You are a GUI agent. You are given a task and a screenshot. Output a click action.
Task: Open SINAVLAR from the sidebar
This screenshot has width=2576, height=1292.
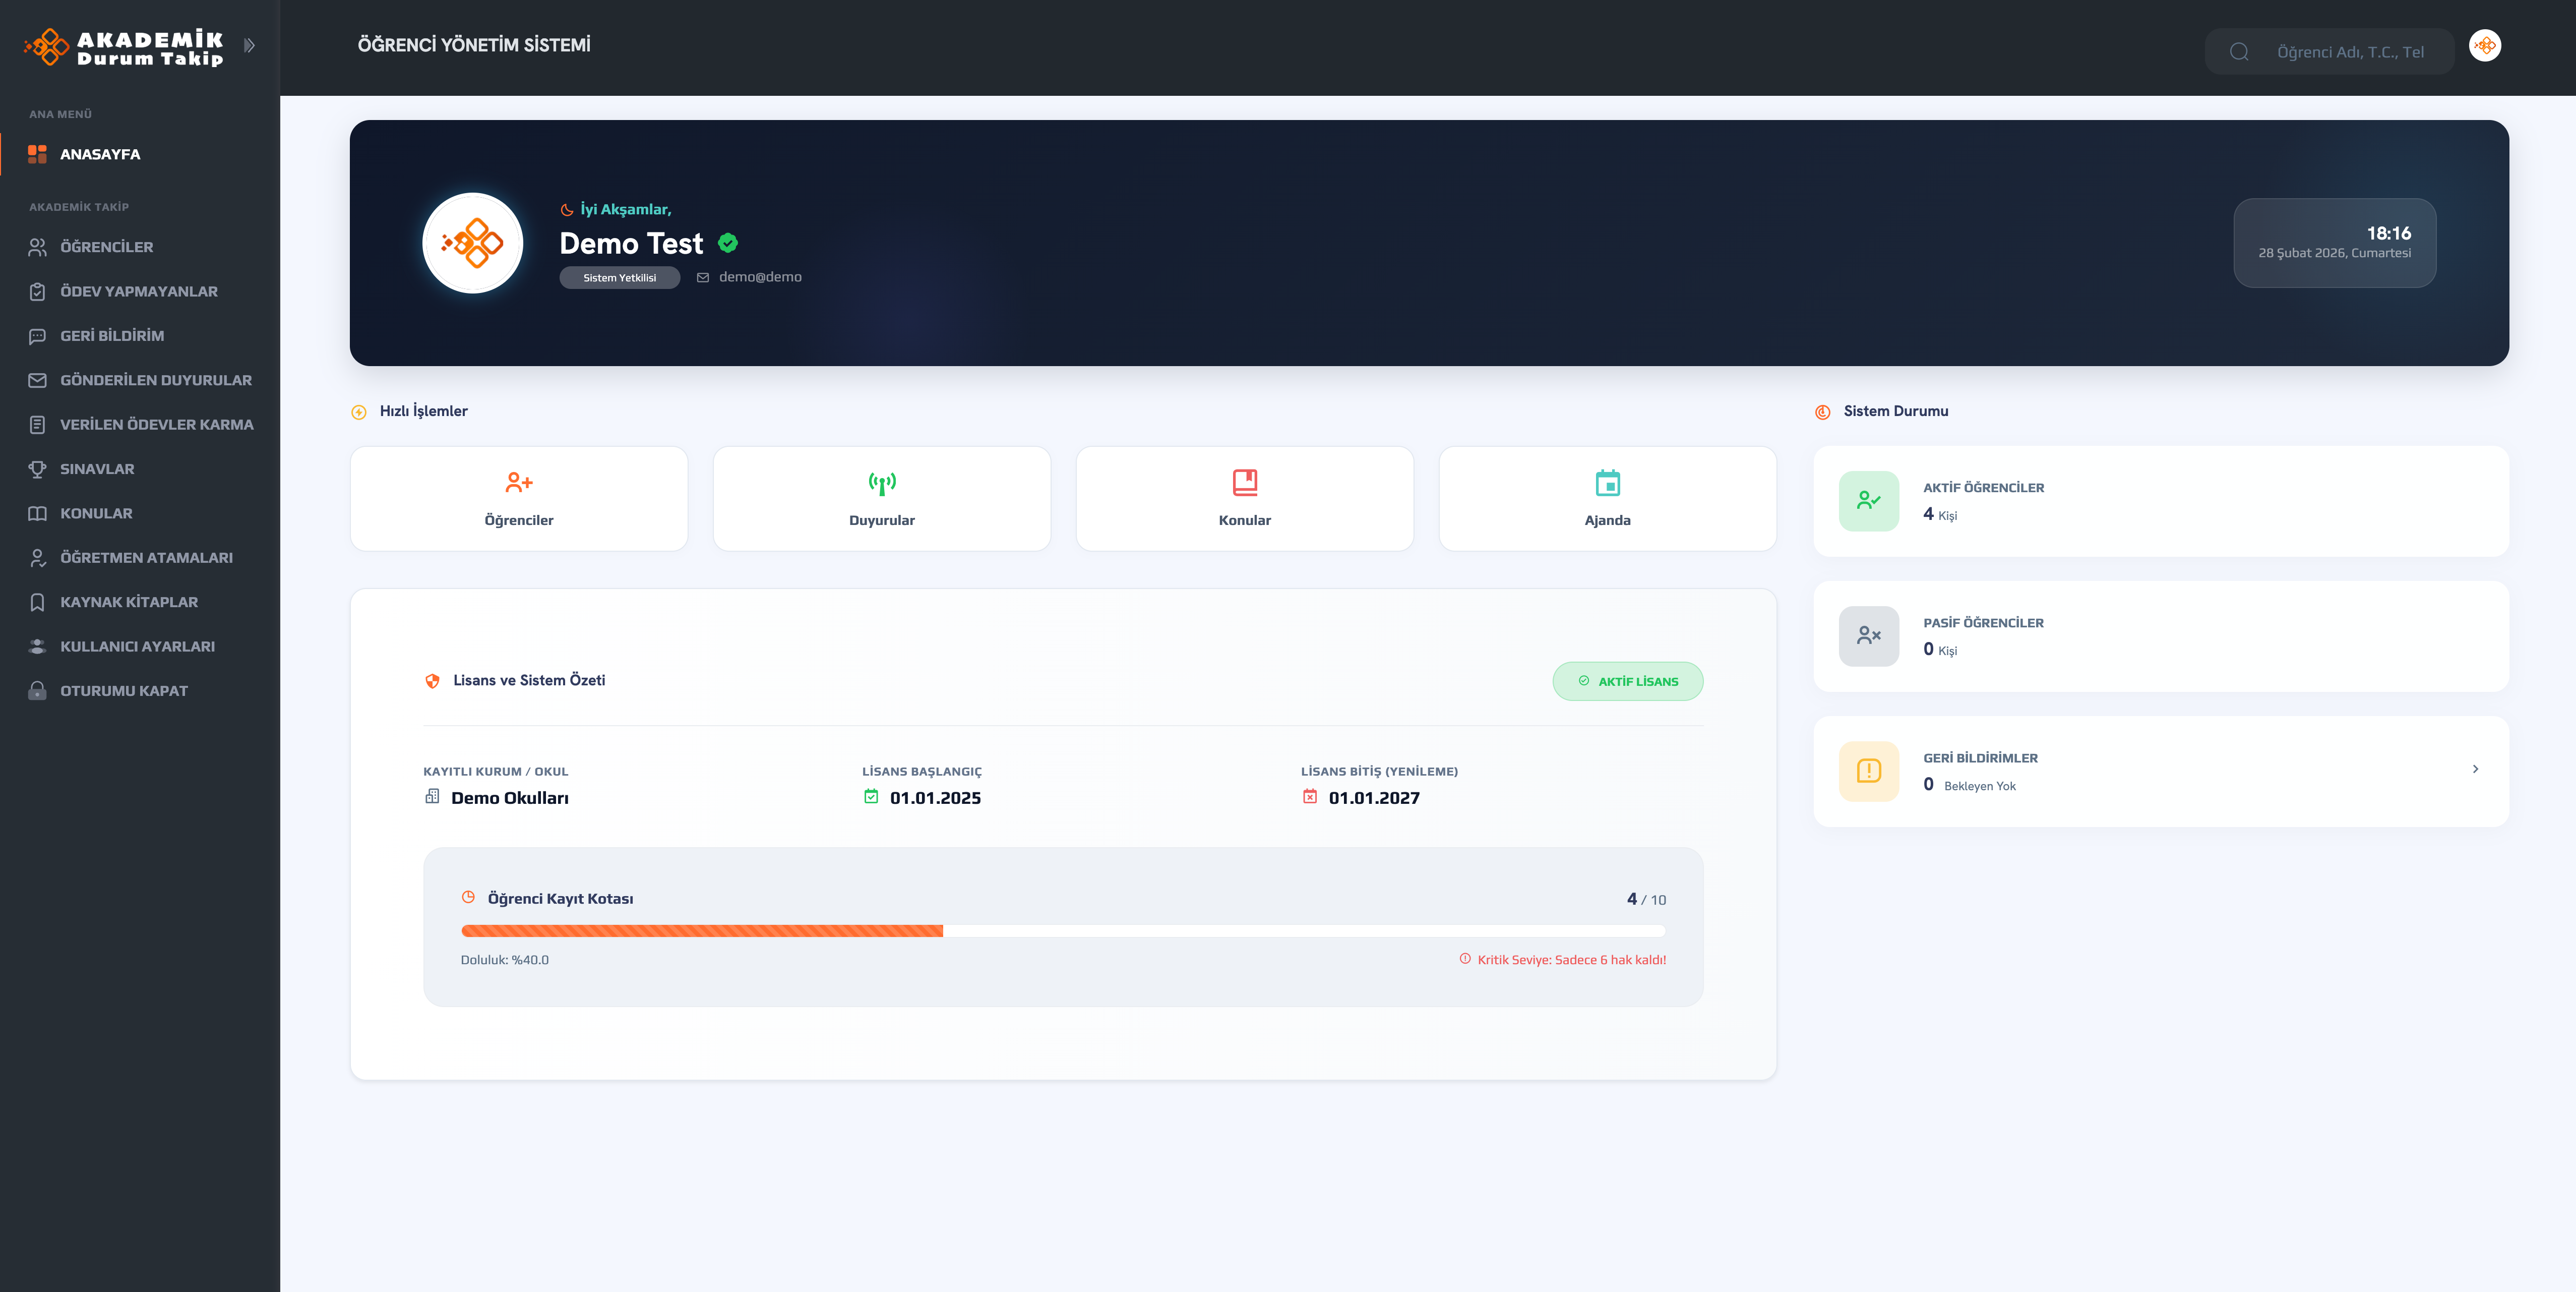coord(97,469)
